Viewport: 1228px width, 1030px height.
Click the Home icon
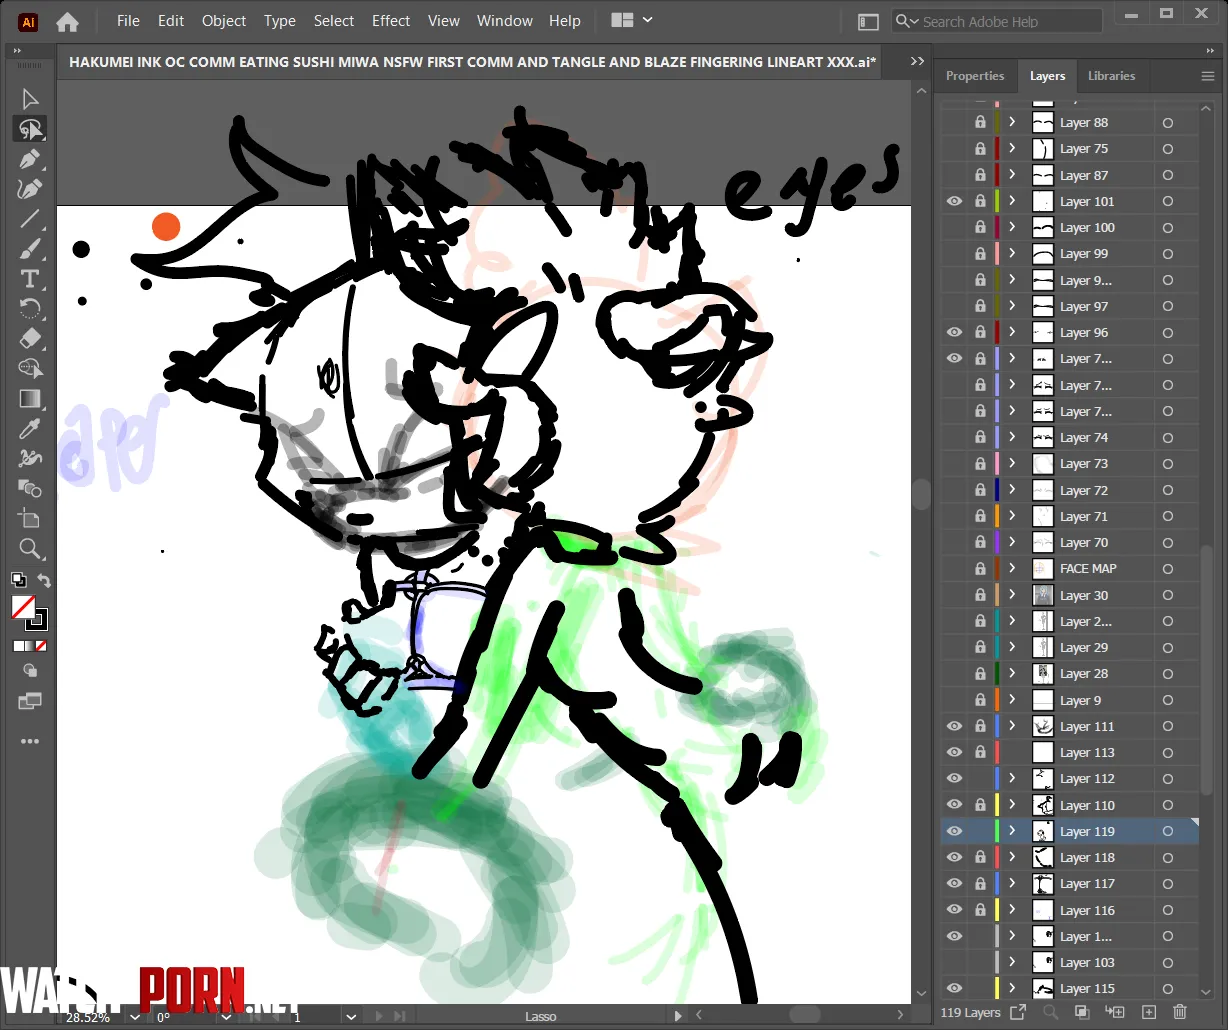[68, 21]
